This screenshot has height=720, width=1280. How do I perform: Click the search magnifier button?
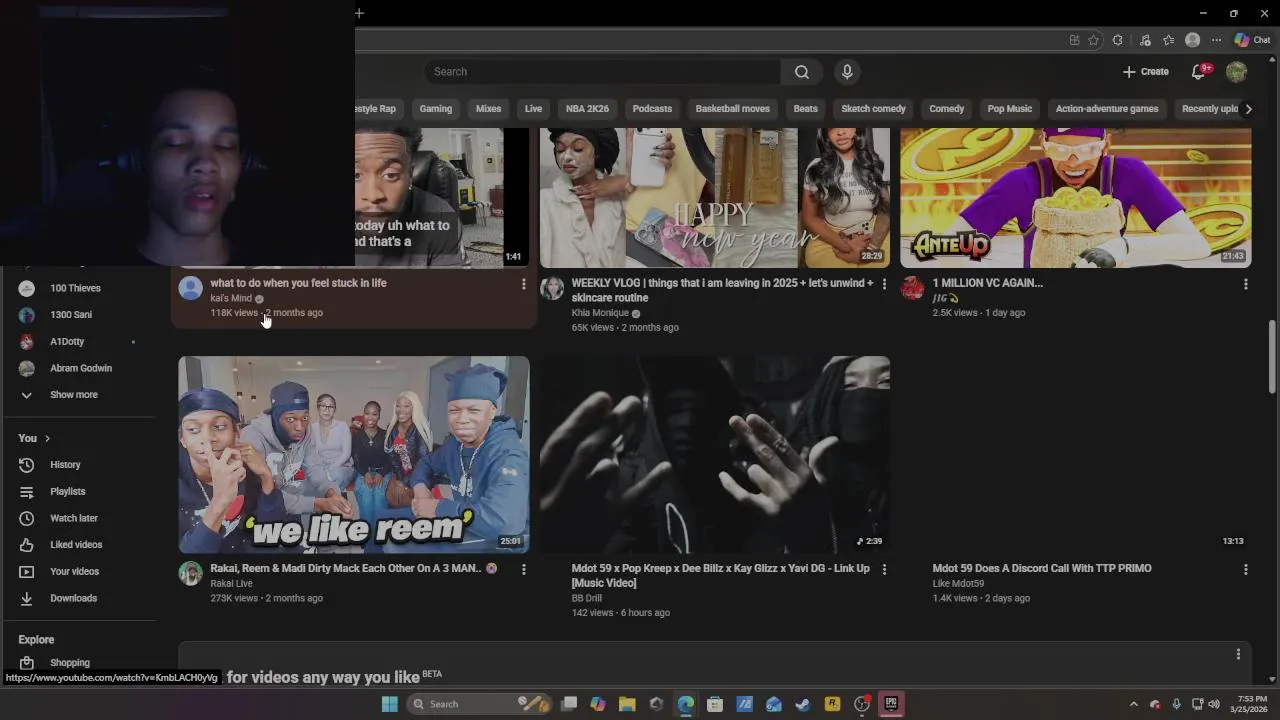tap(801, 72)
